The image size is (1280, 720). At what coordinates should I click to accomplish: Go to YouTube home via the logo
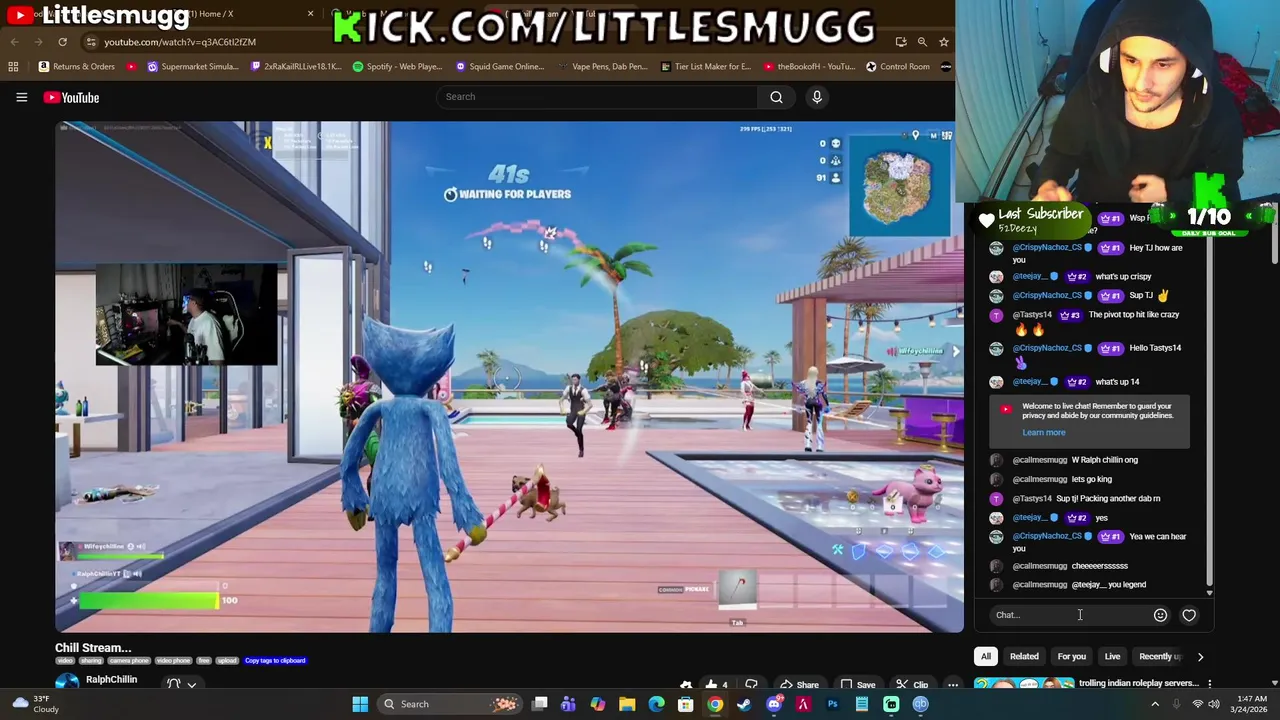point(71,97)
